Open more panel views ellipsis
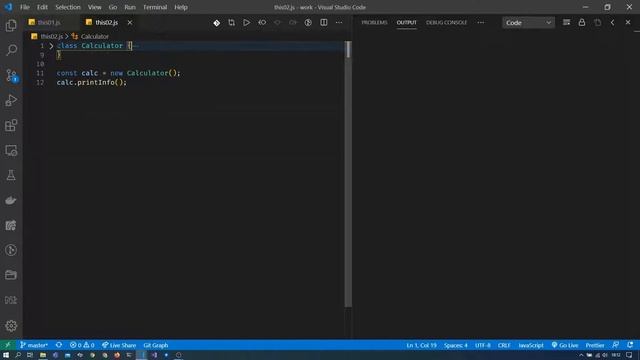 (x=481, y=22)
